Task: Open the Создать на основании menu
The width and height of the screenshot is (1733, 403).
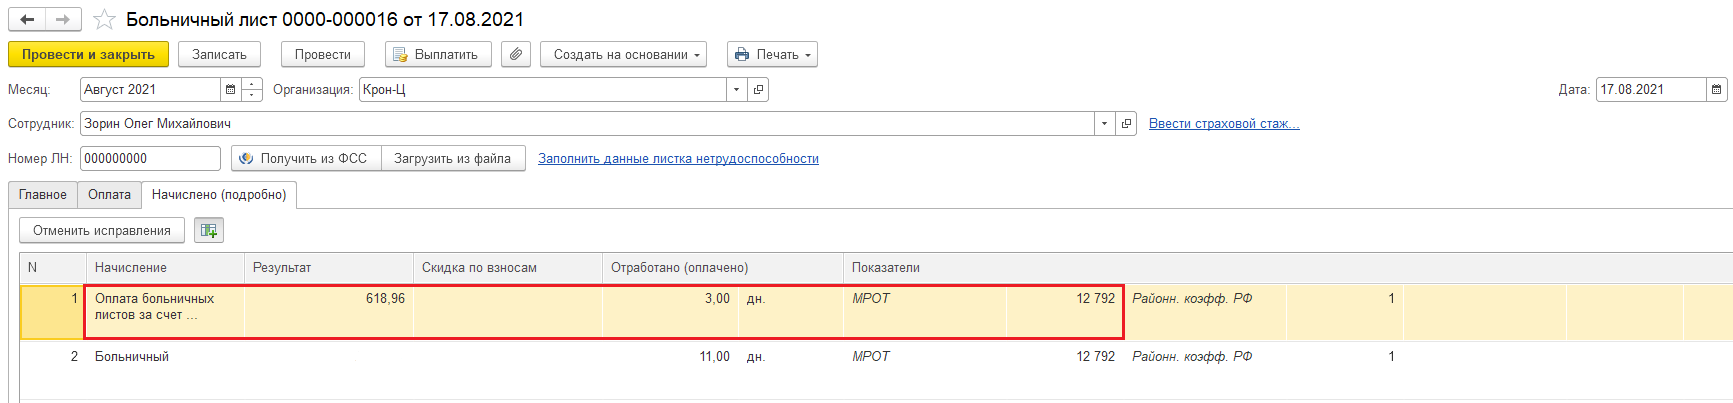Action: tap(623, 54)
